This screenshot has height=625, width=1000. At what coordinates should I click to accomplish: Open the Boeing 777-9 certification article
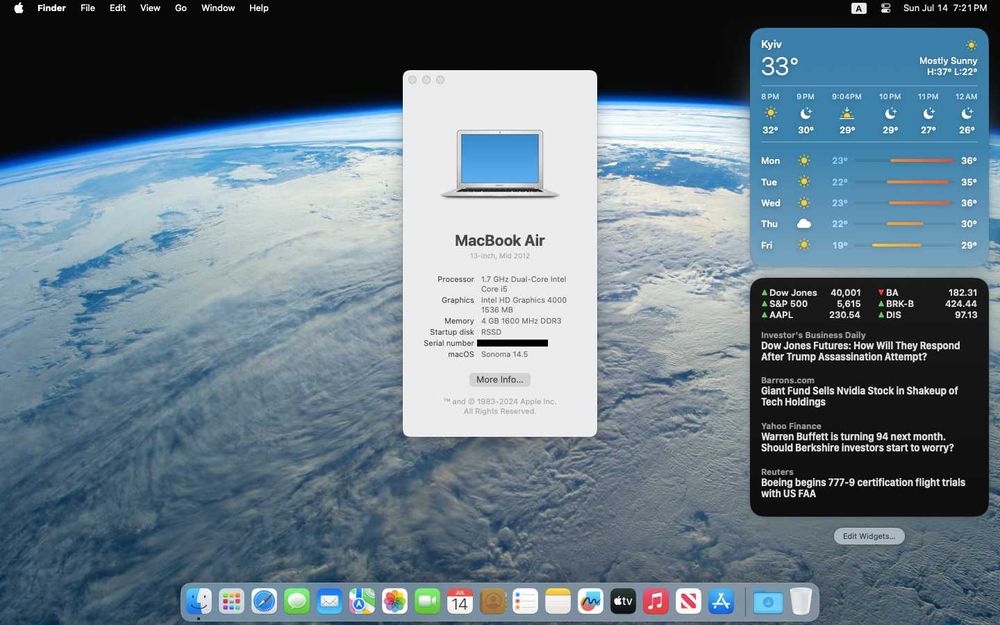pos(863,488)
